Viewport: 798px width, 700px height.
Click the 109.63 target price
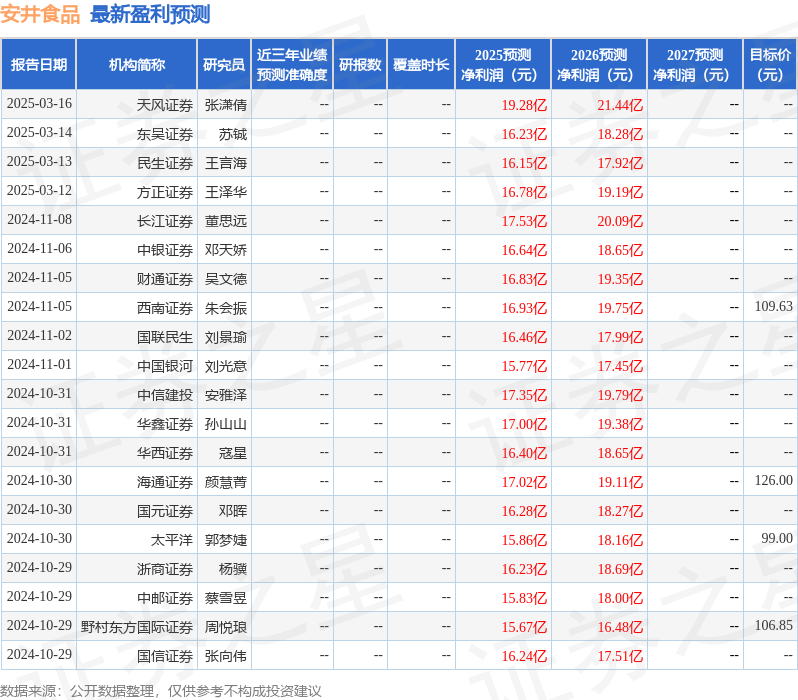click(774, 306)
